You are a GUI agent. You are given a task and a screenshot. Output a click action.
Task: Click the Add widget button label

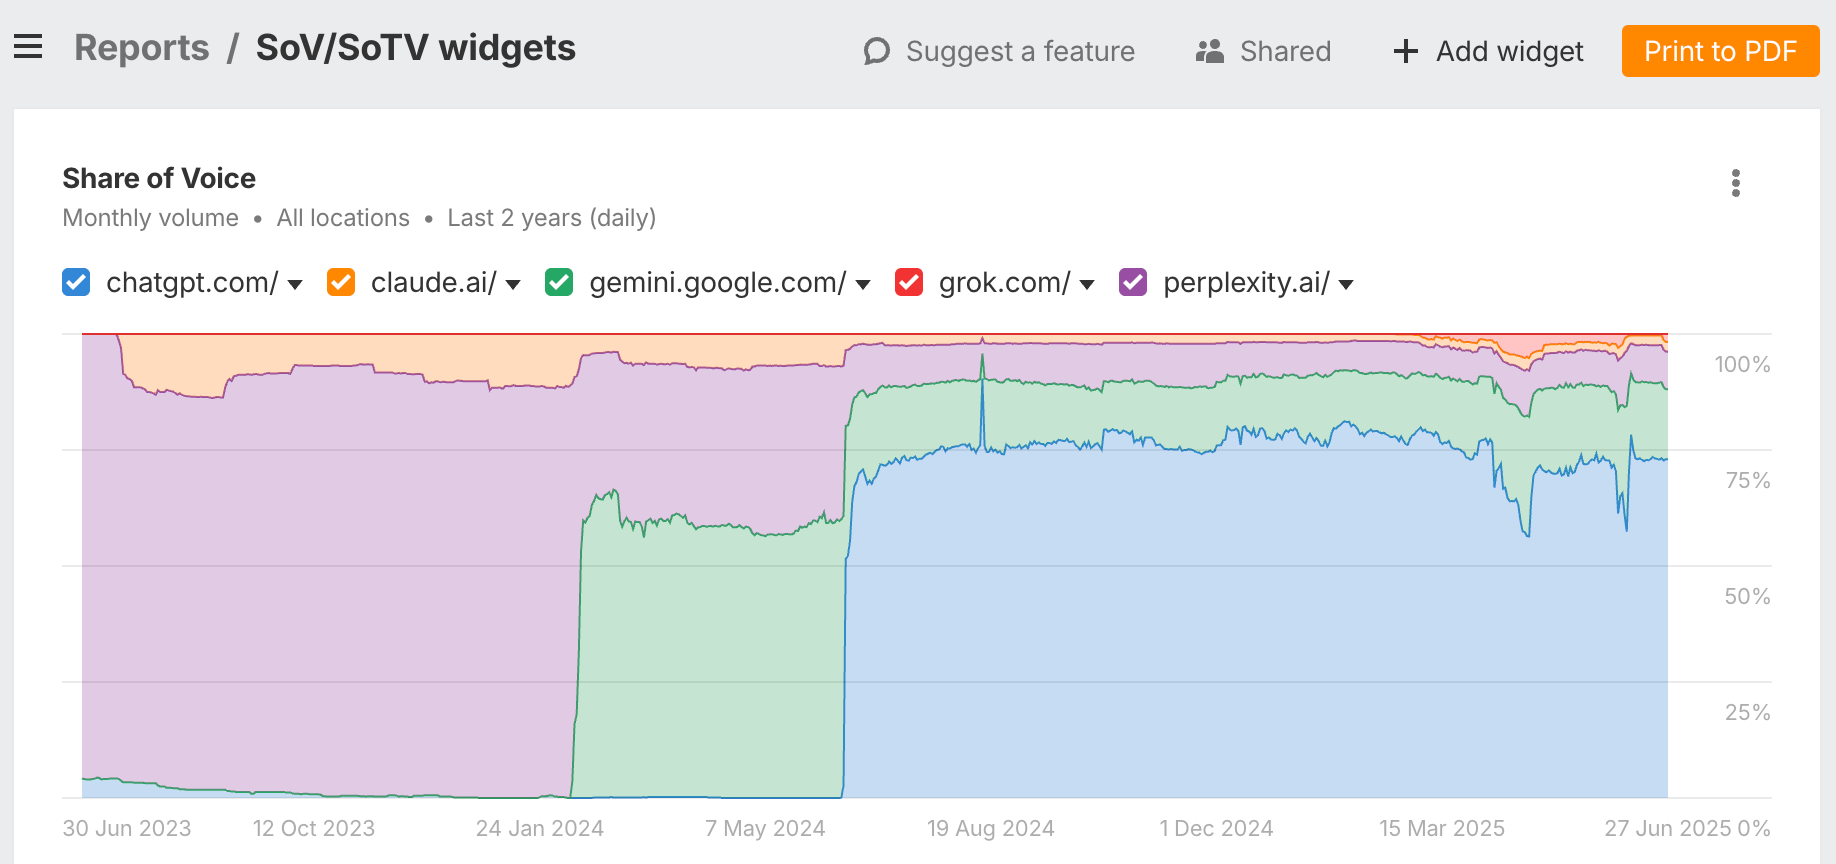pyautogui.click(x=1510, y=51)
